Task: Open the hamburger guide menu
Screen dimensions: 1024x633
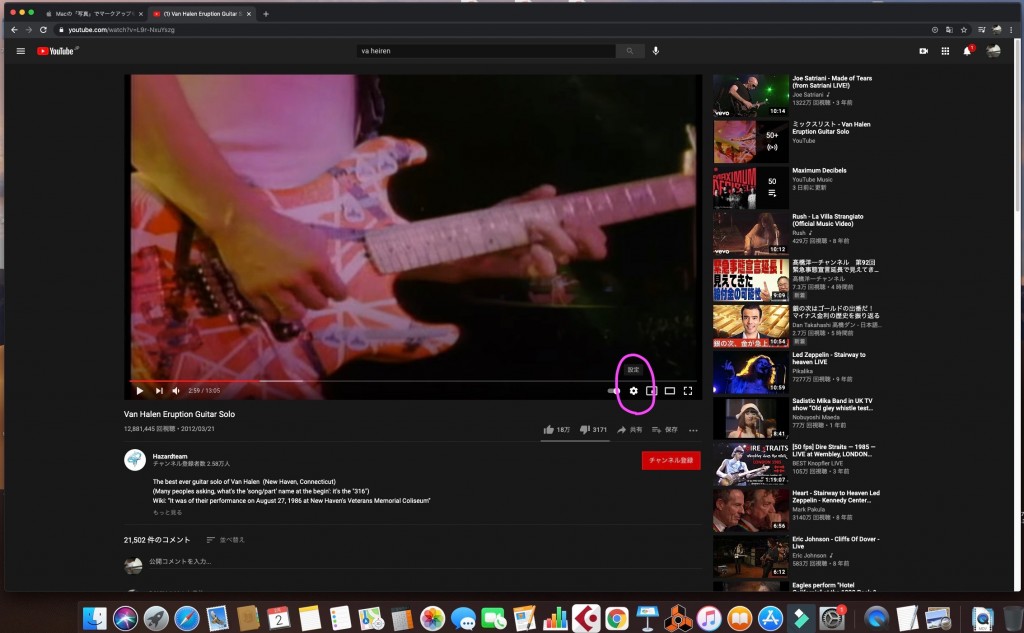Action: tap(20, 51)
